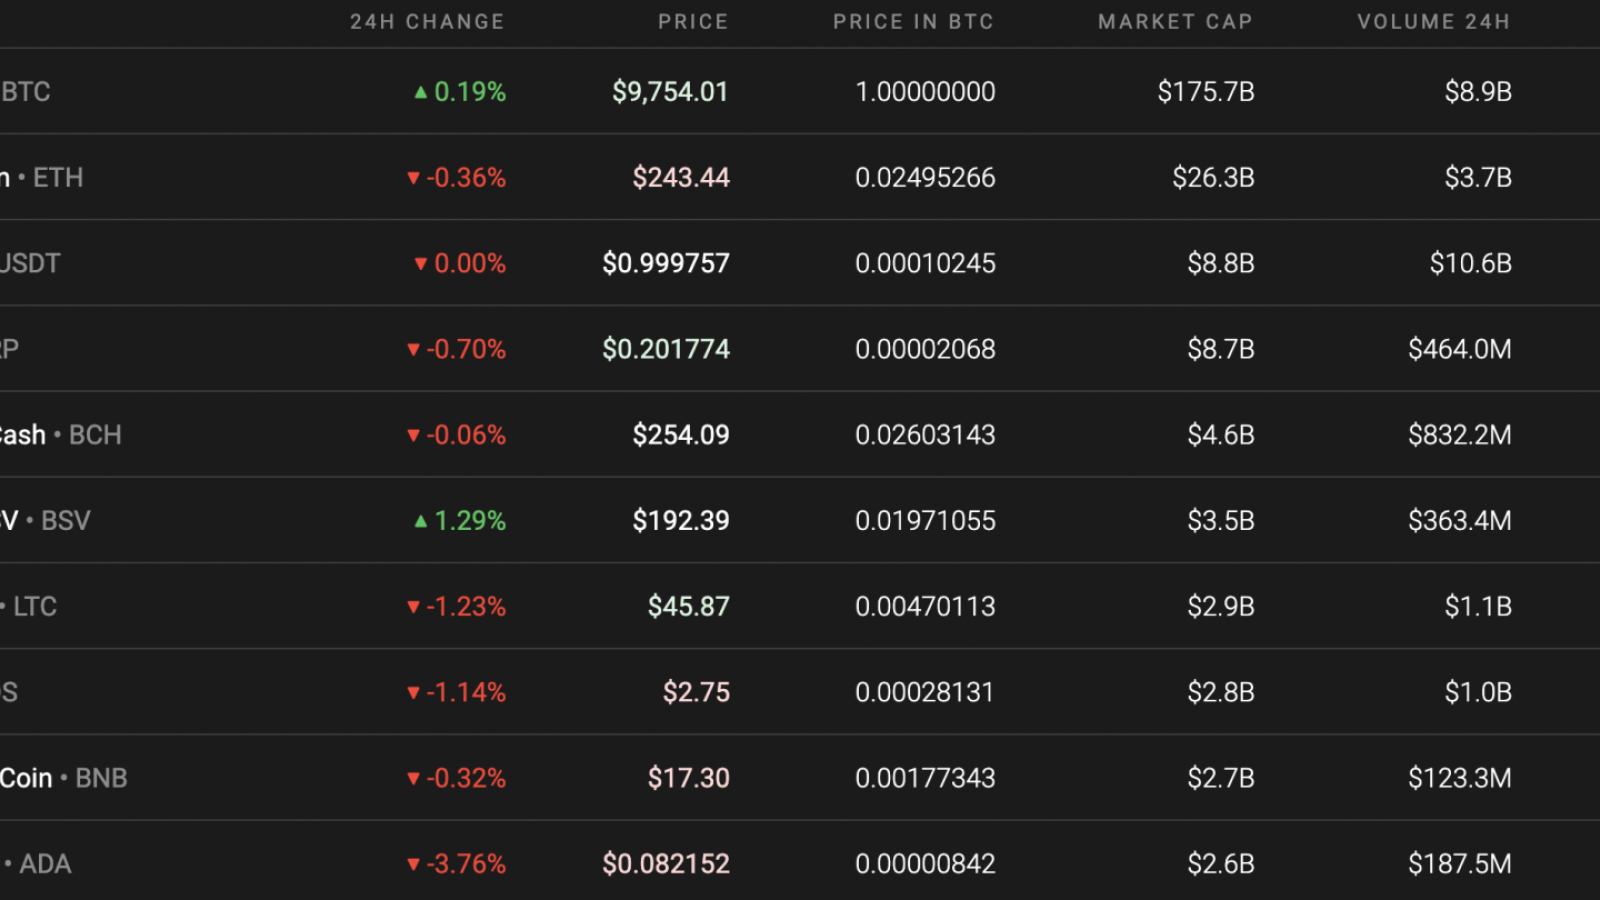The image size is (1600, 900).
Task: Select the 24h volume $8.9B
Action: click(1478, 92)
